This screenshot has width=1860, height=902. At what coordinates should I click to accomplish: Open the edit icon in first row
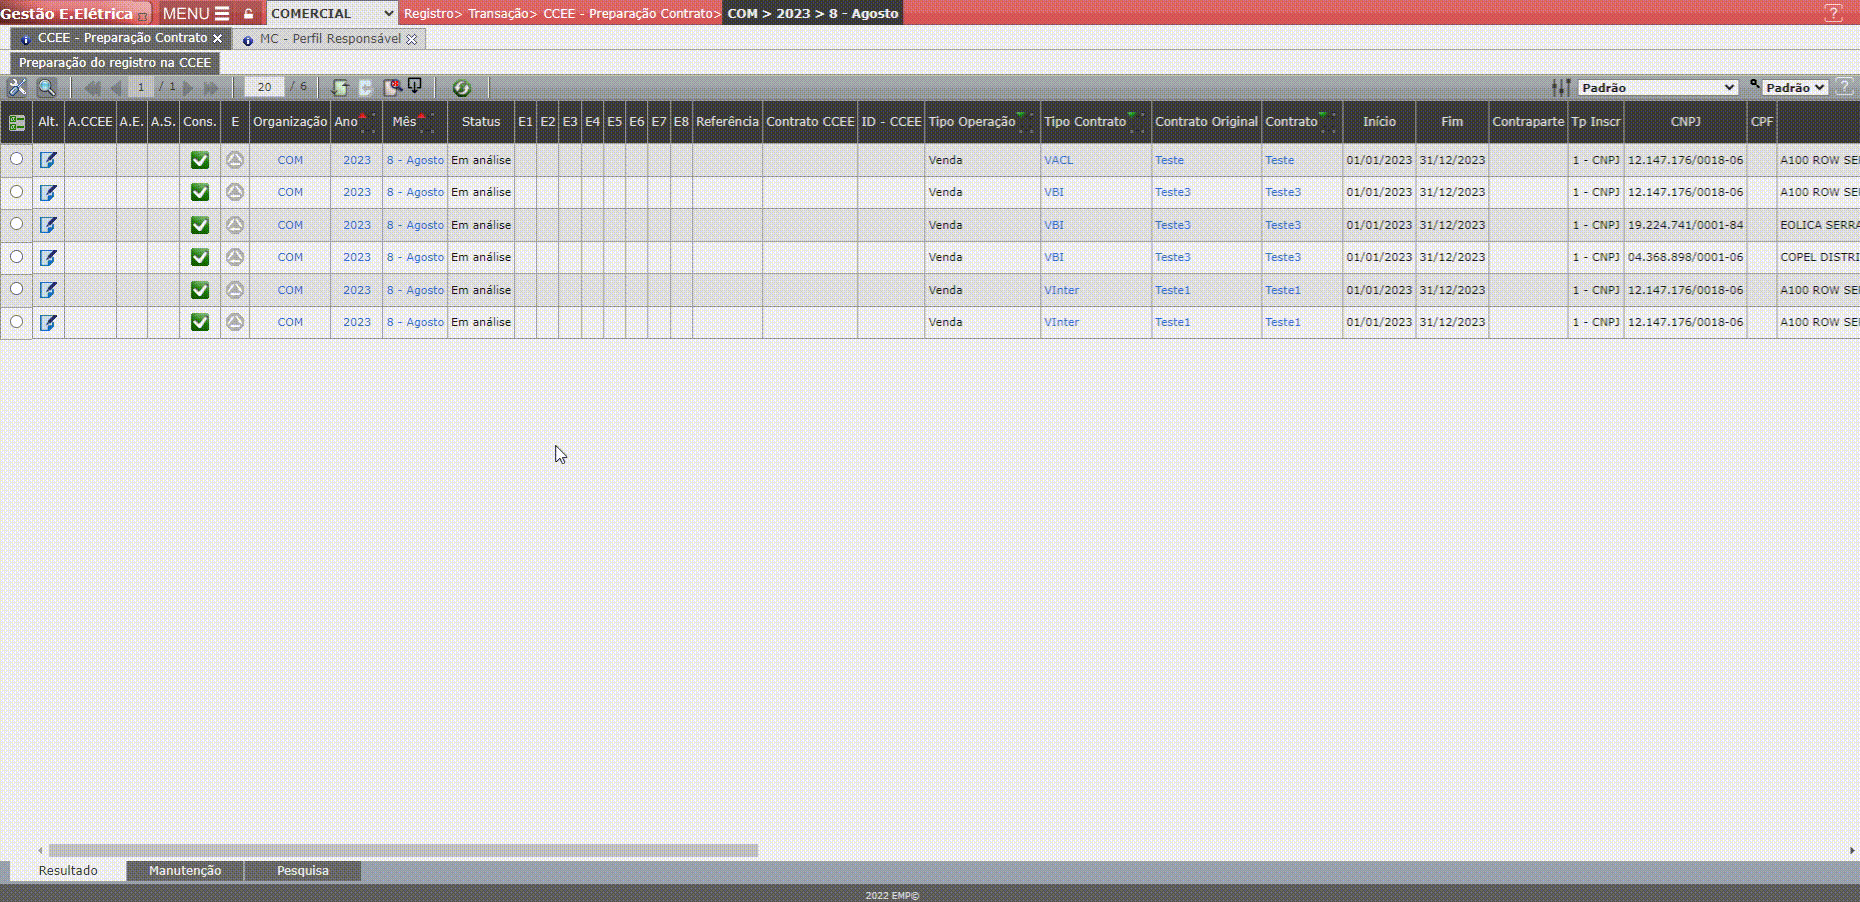coord(48,160)
